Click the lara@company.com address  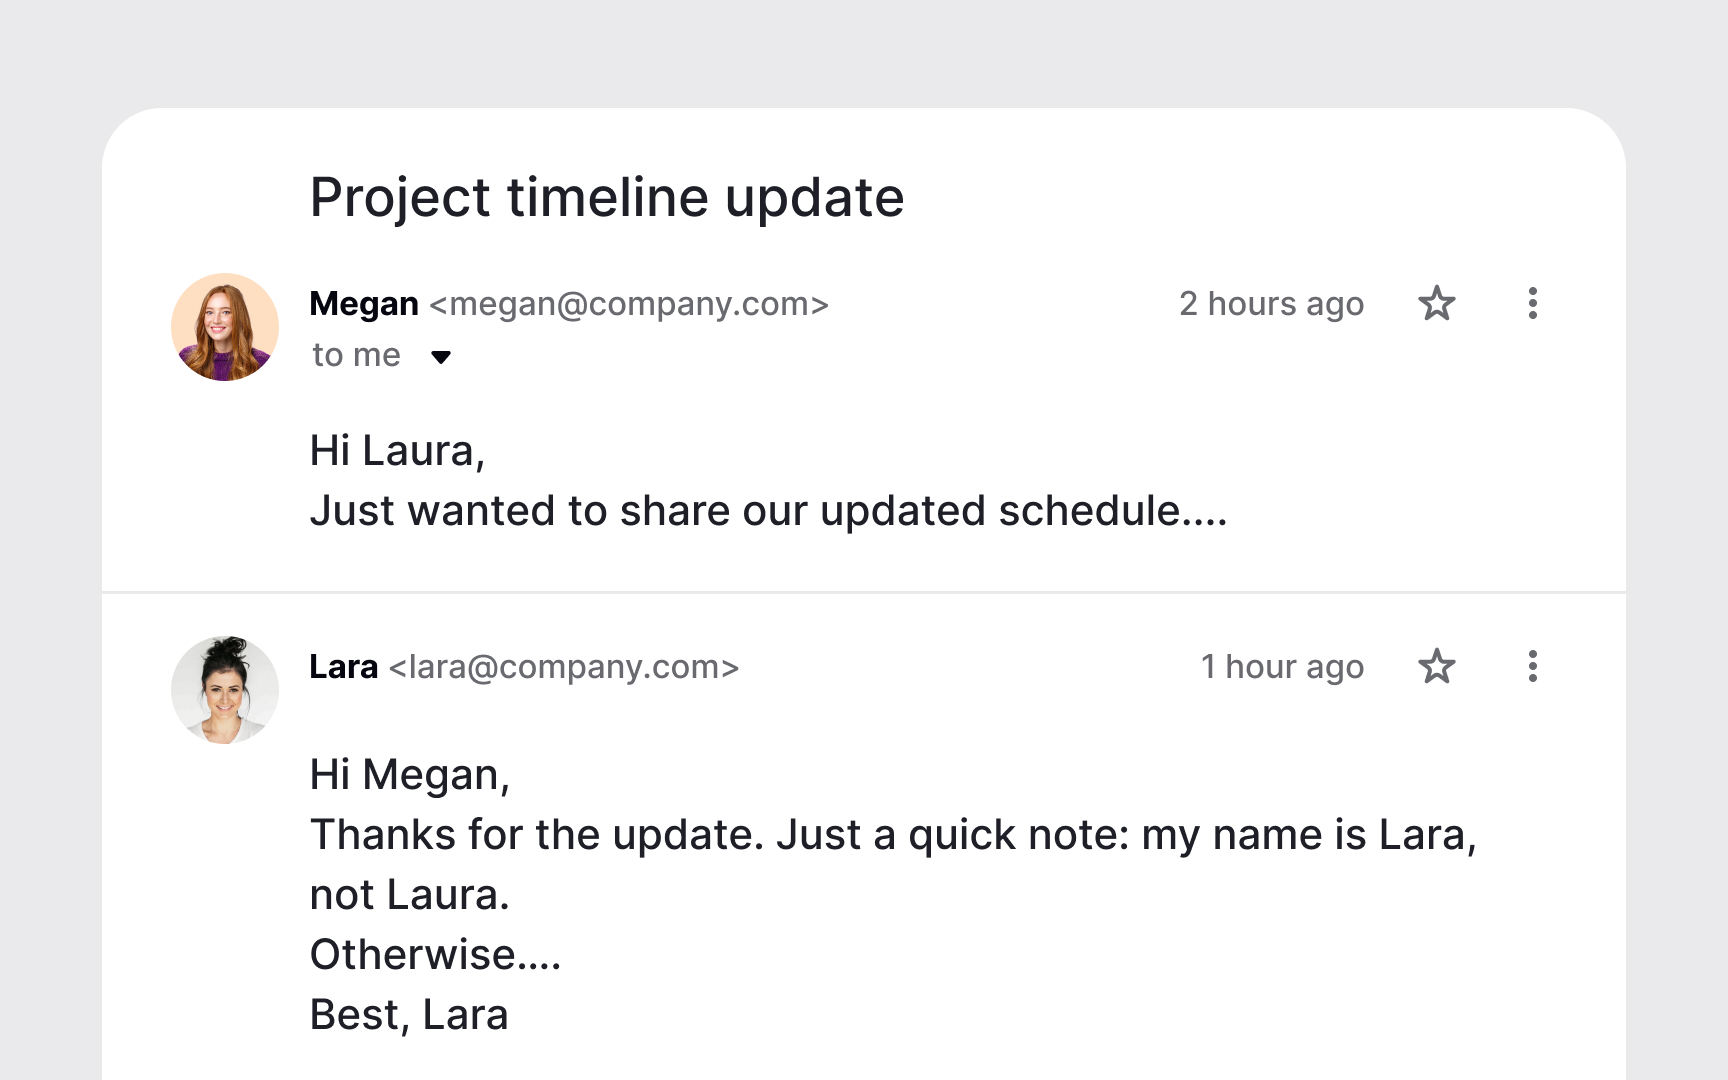564,667
